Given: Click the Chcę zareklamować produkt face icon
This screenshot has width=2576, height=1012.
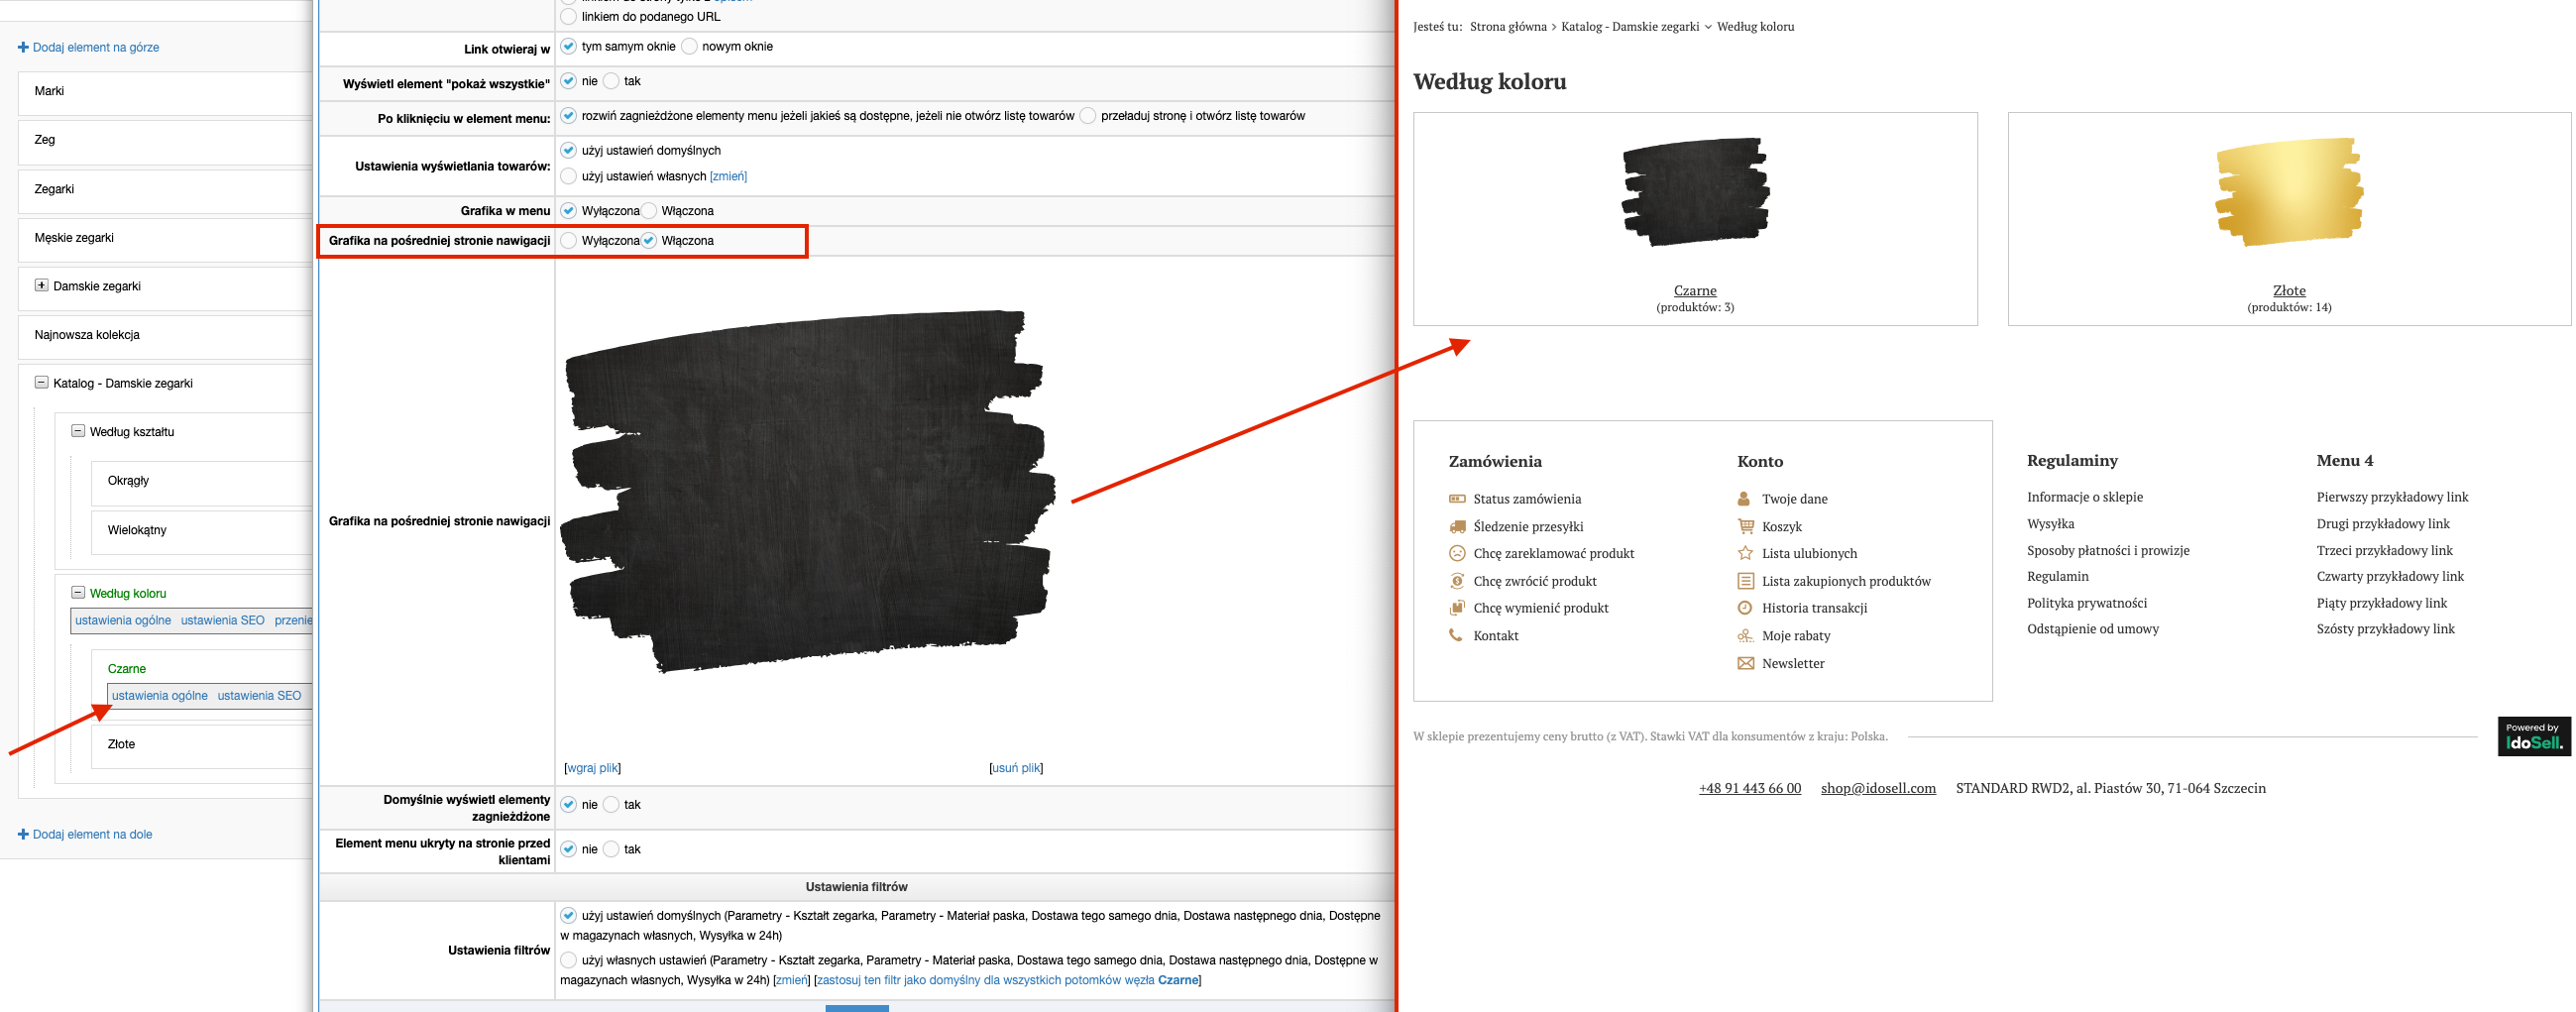Looking at the screenshot, I should 1457,553.
